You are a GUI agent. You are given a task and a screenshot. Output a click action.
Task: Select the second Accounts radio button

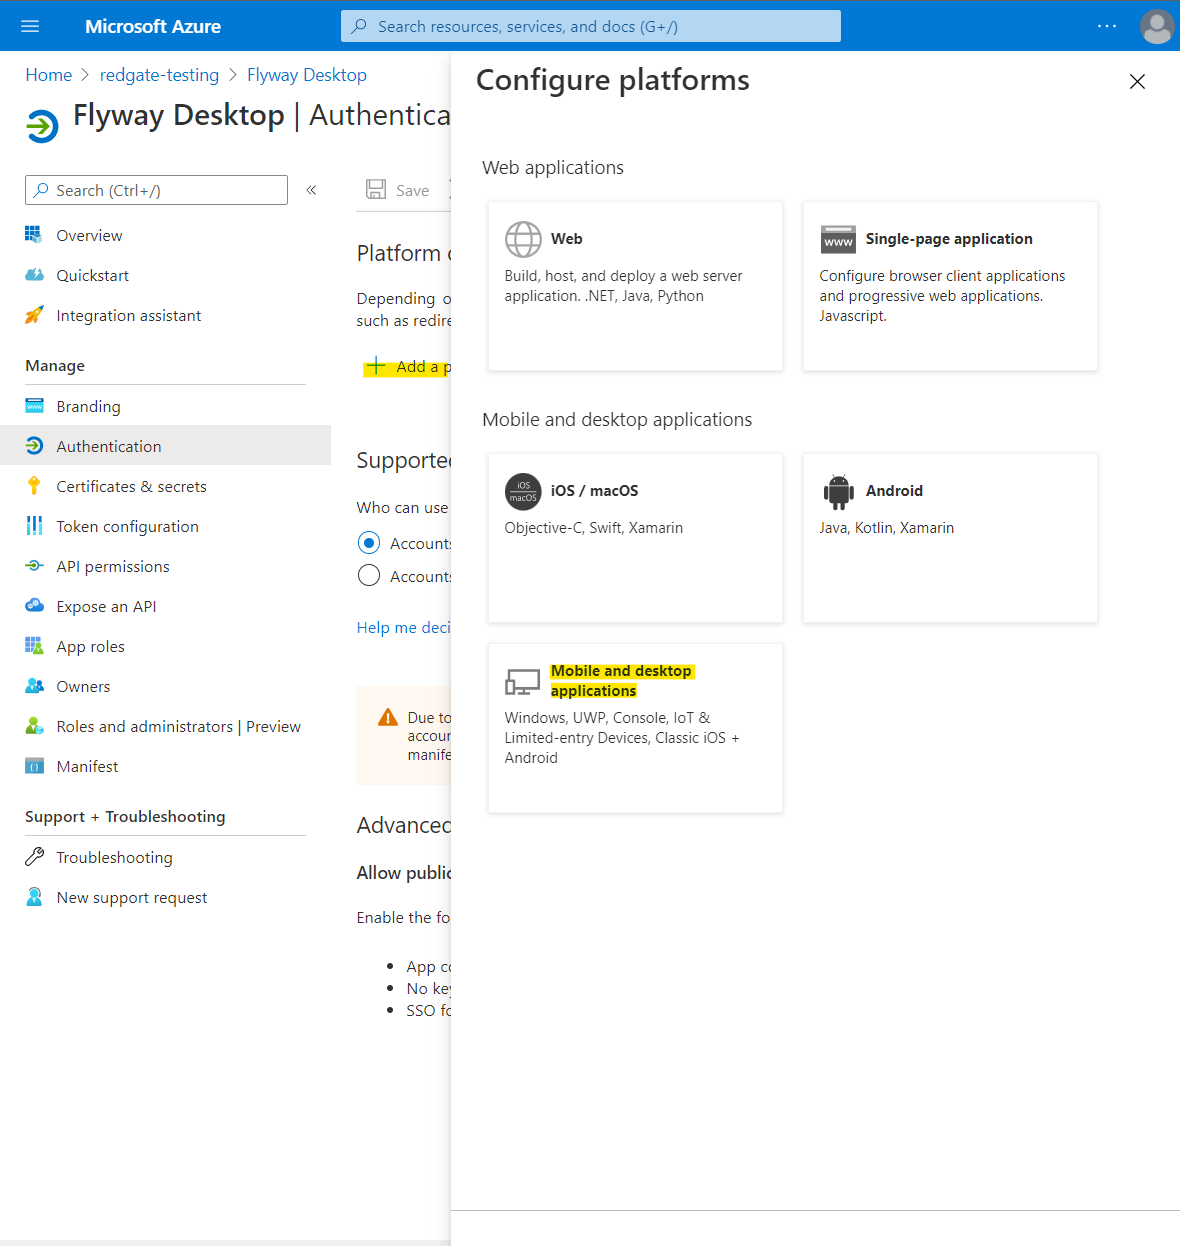click(x=369, y=576)
